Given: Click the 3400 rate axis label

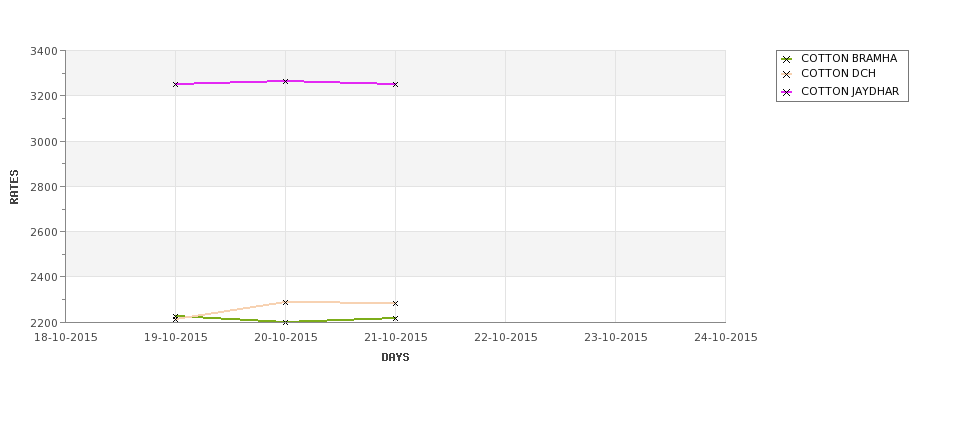Looking at the screenshot, I should click(44, 51).
